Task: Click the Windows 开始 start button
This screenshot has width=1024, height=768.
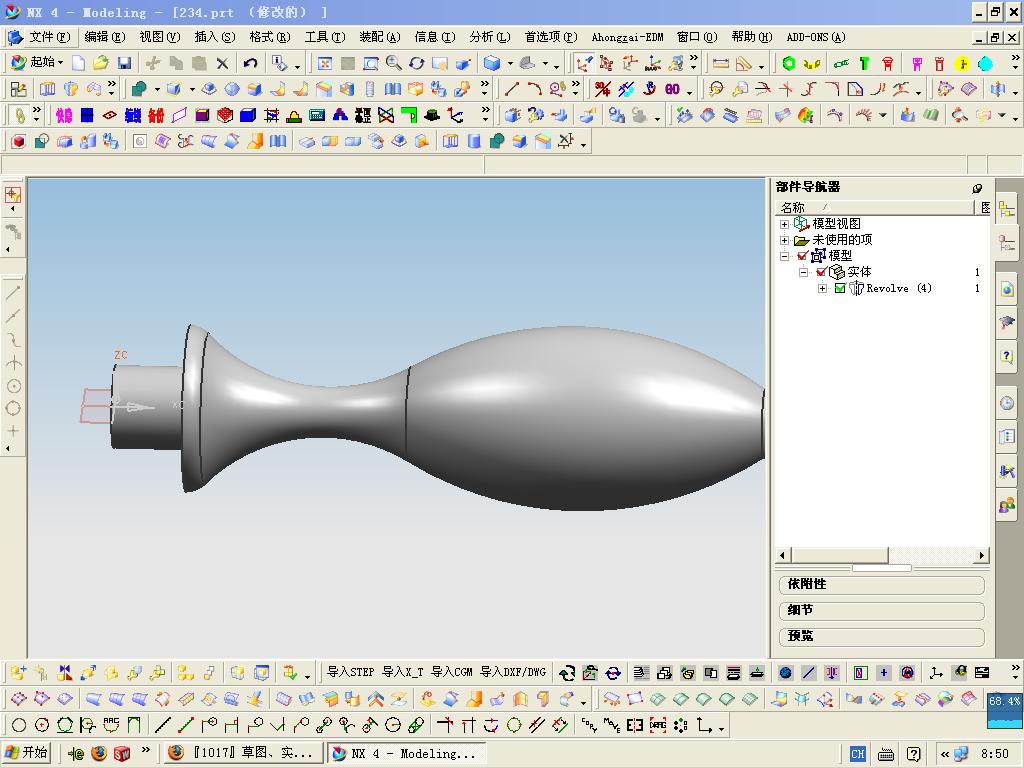Action: (x=27, y=753)
